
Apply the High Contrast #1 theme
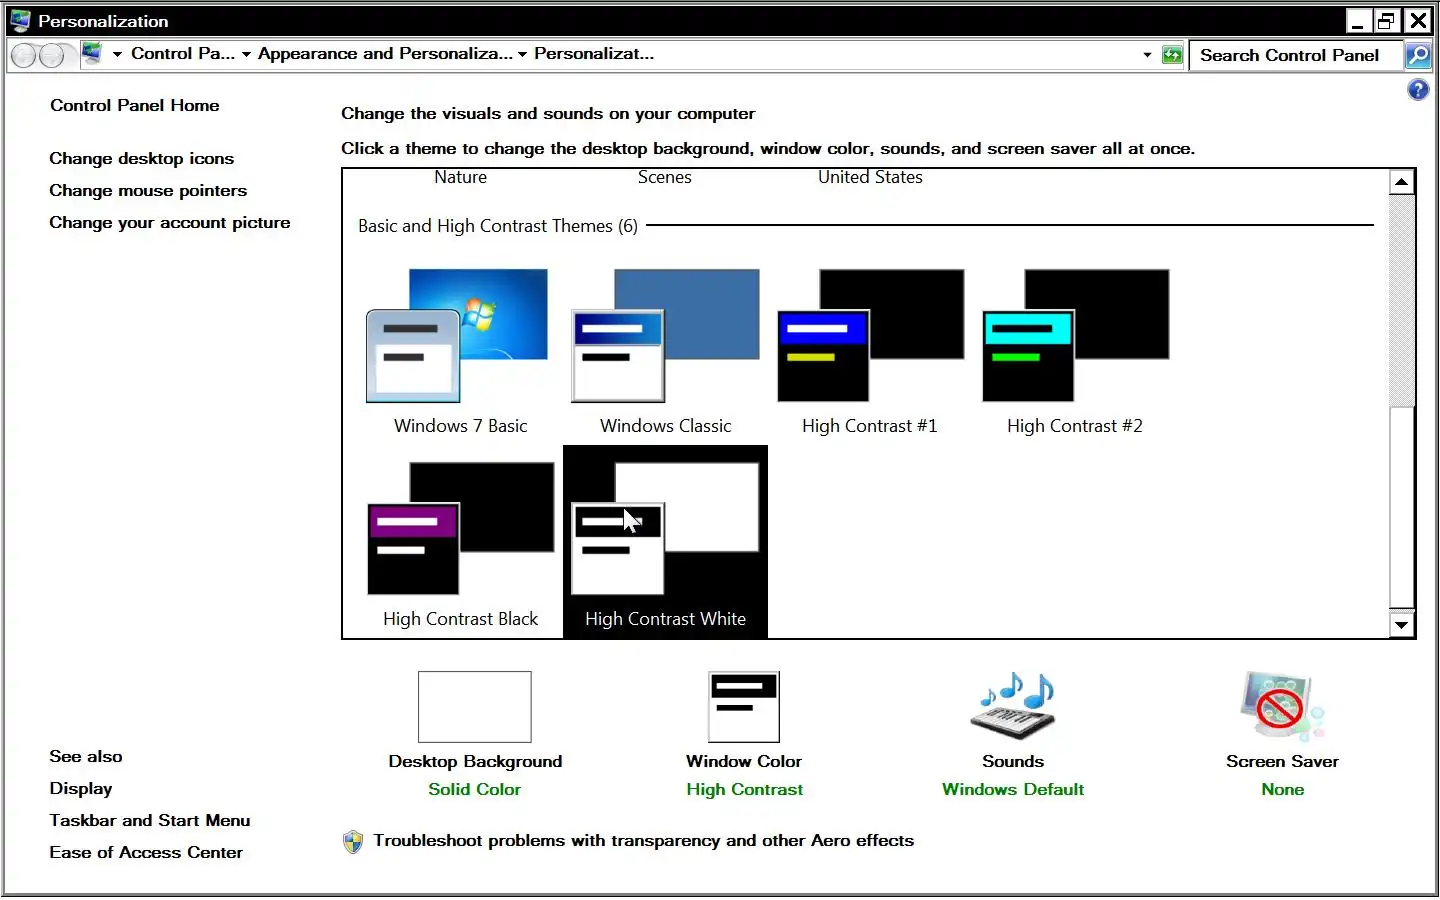tap(870, 348)
